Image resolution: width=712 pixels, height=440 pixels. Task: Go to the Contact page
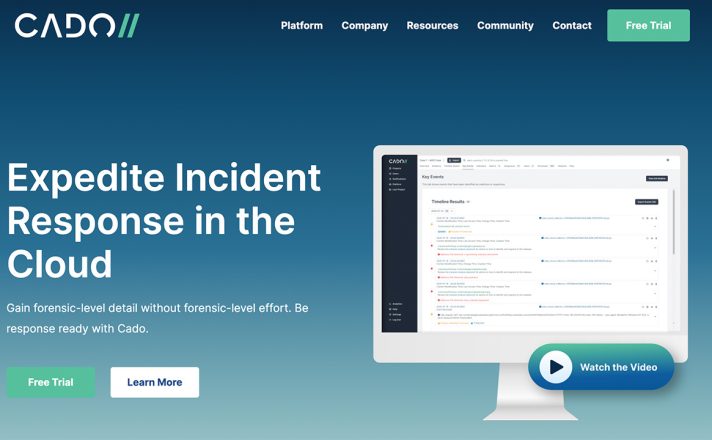572,25
